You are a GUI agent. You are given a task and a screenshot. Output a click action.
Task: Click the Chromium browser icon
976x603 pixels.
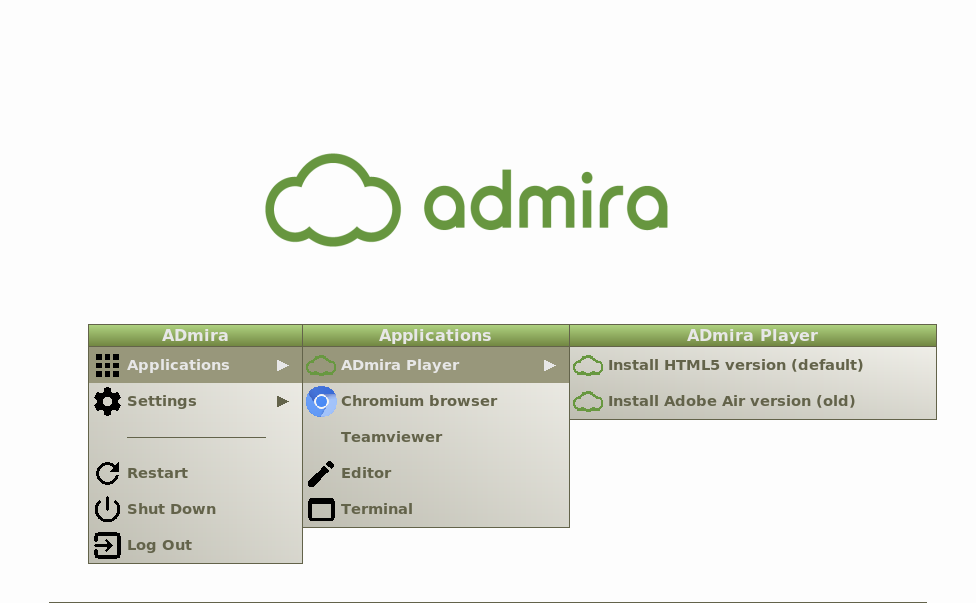[x=321, y=401]
